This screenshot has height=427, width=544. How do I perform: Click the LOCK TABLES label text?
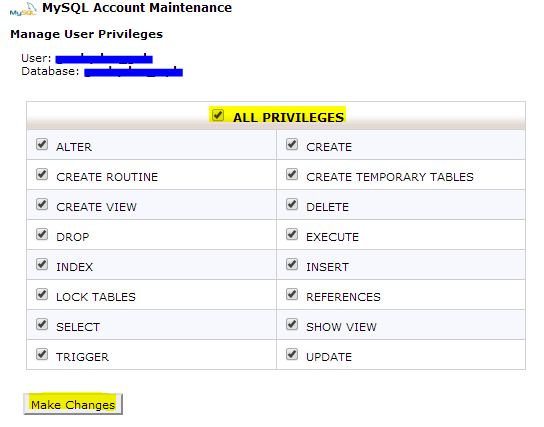point(96,297)
